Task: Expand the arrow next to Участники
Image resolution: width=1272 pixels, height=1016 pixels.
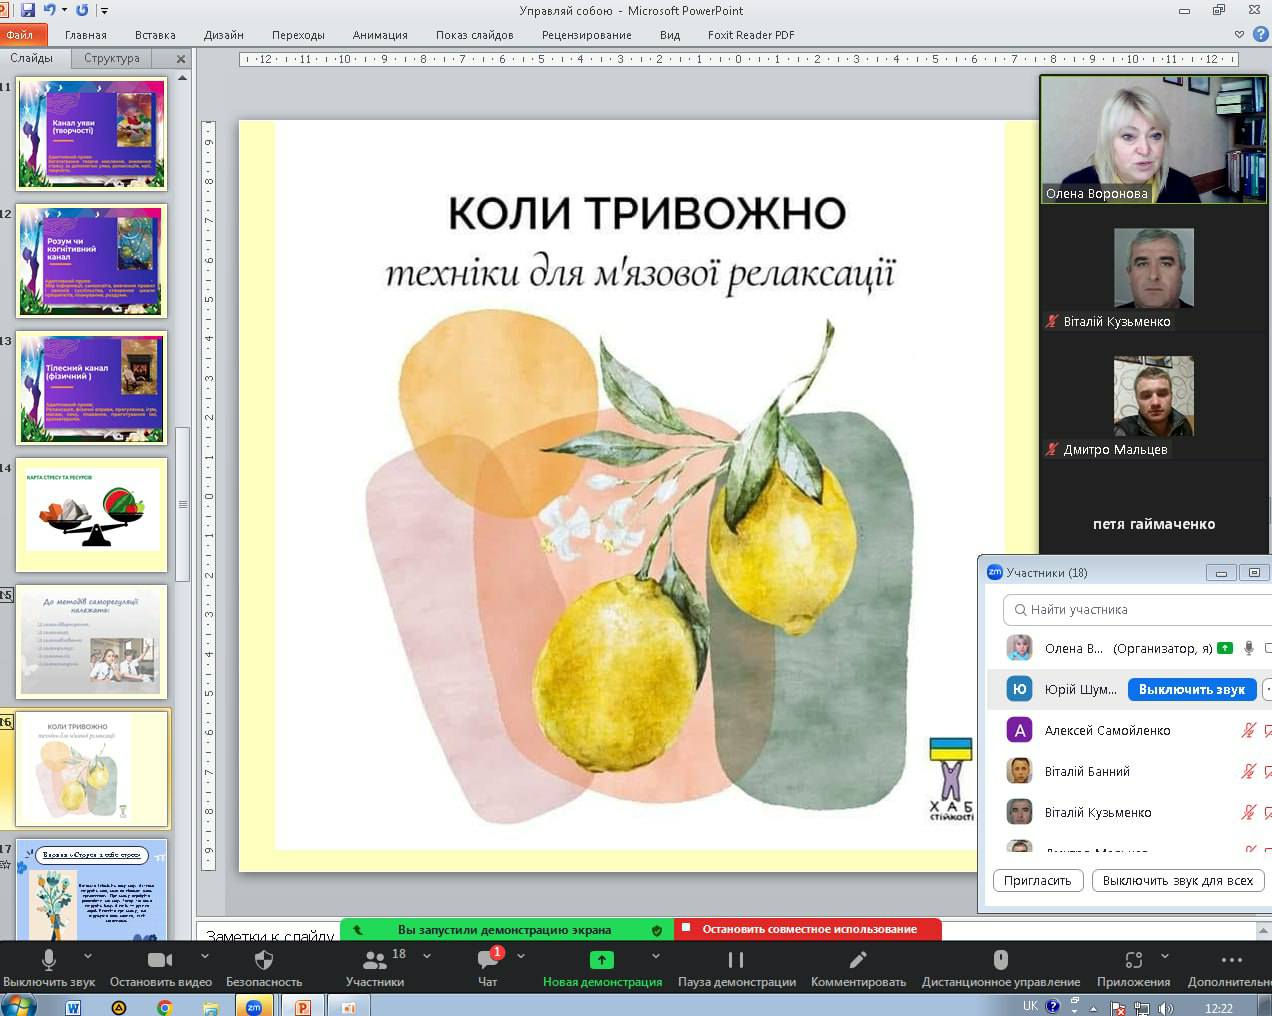Action: tap(427, 956)
